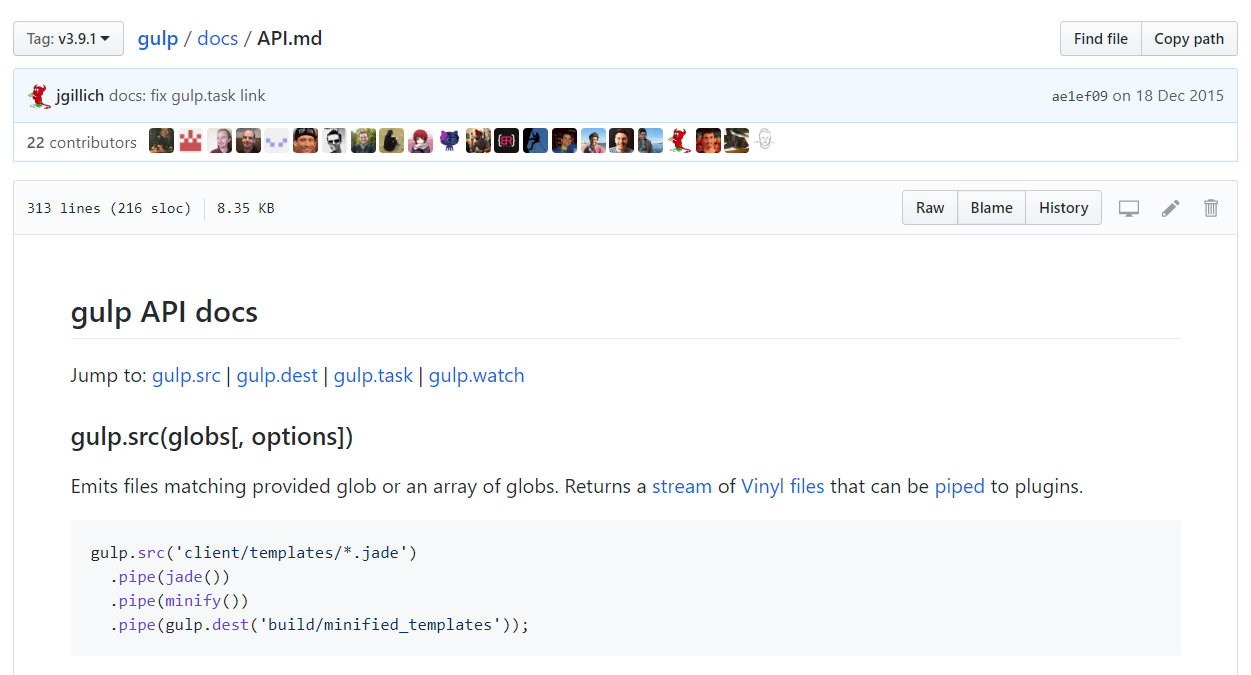Click the '8.35 KB' file size text
Viewport: 1251px width, 675px height.
point(245,208)
